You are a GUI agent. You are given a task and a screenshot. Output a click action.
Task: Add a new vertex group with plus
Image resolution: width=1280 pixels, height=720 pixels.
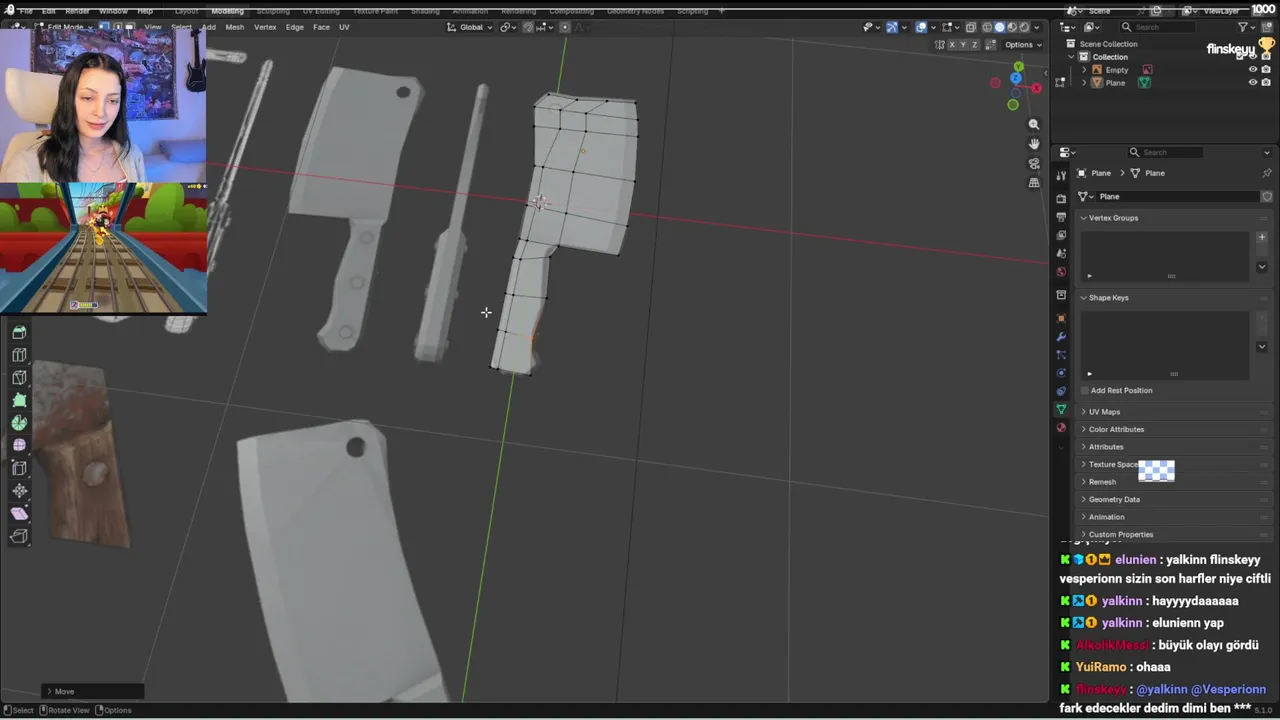(x=1262, y=238)
